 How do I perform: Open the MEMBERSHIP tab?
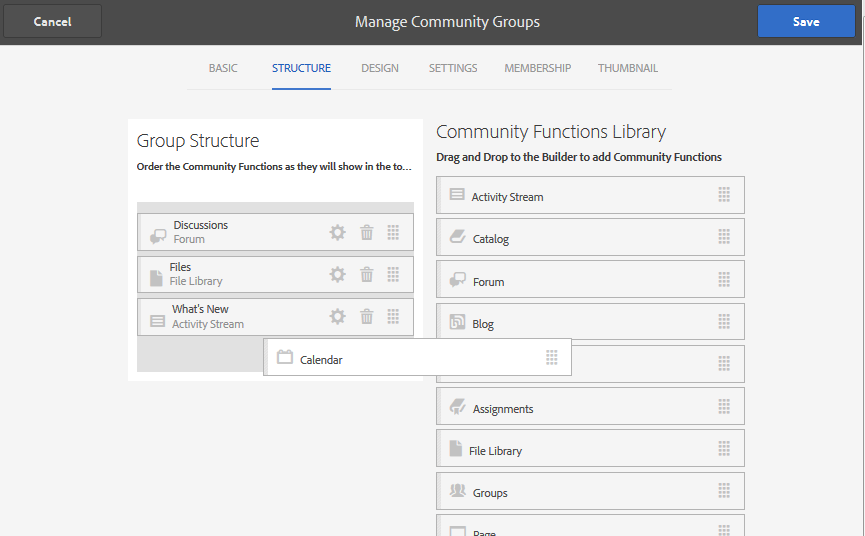pyautogui.click(x=537, y=68)
